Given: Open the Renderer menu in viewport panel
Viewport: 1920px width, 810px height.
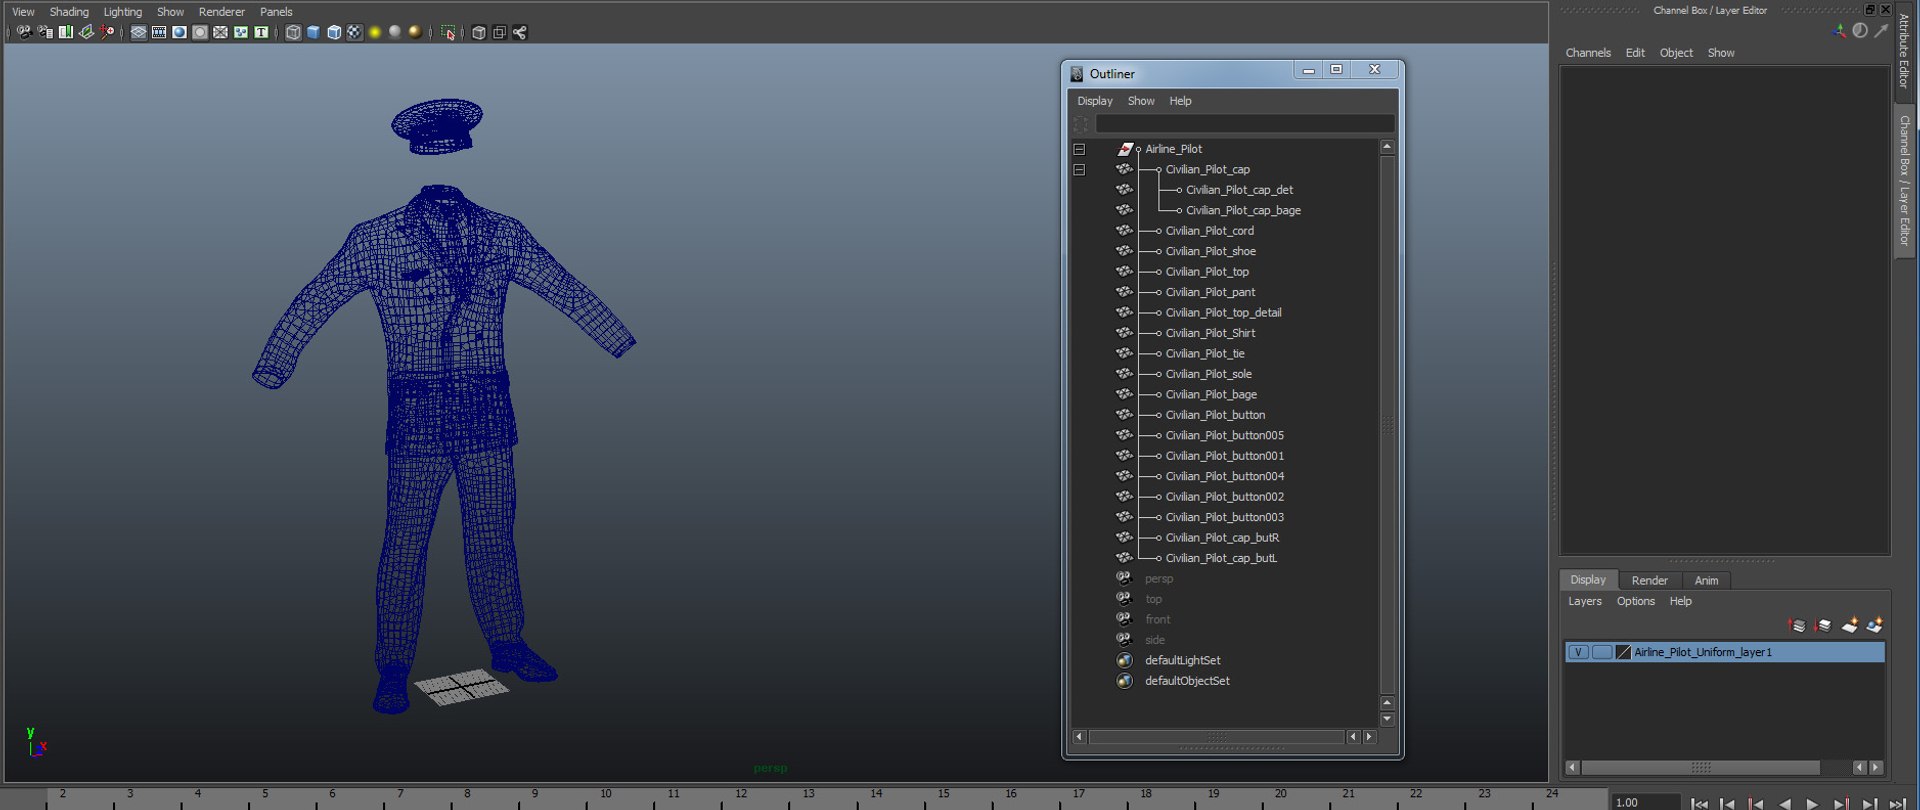Looking at the screenshot, I should pyautogui.click(x=222, y=12).
